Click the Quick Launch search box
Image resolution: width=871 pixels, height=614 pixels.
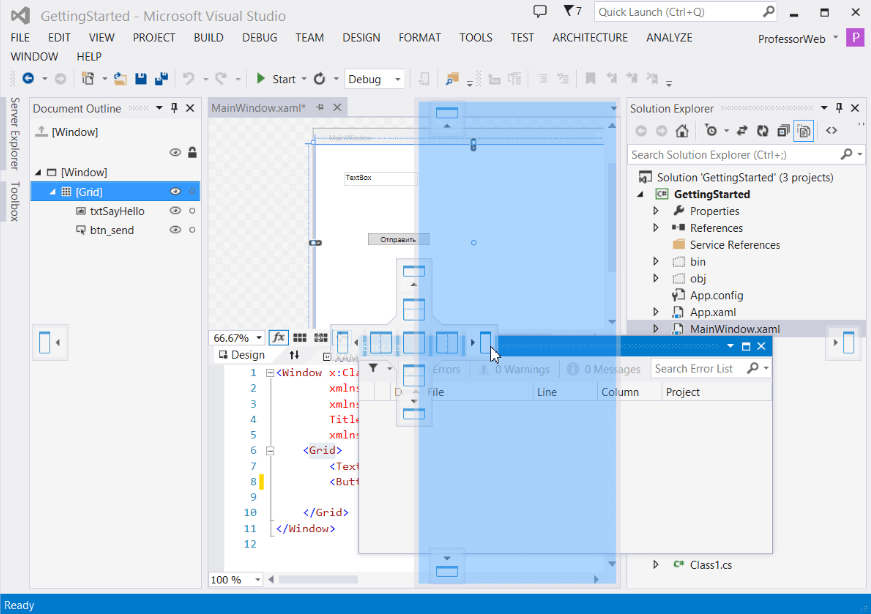point(685,12)
